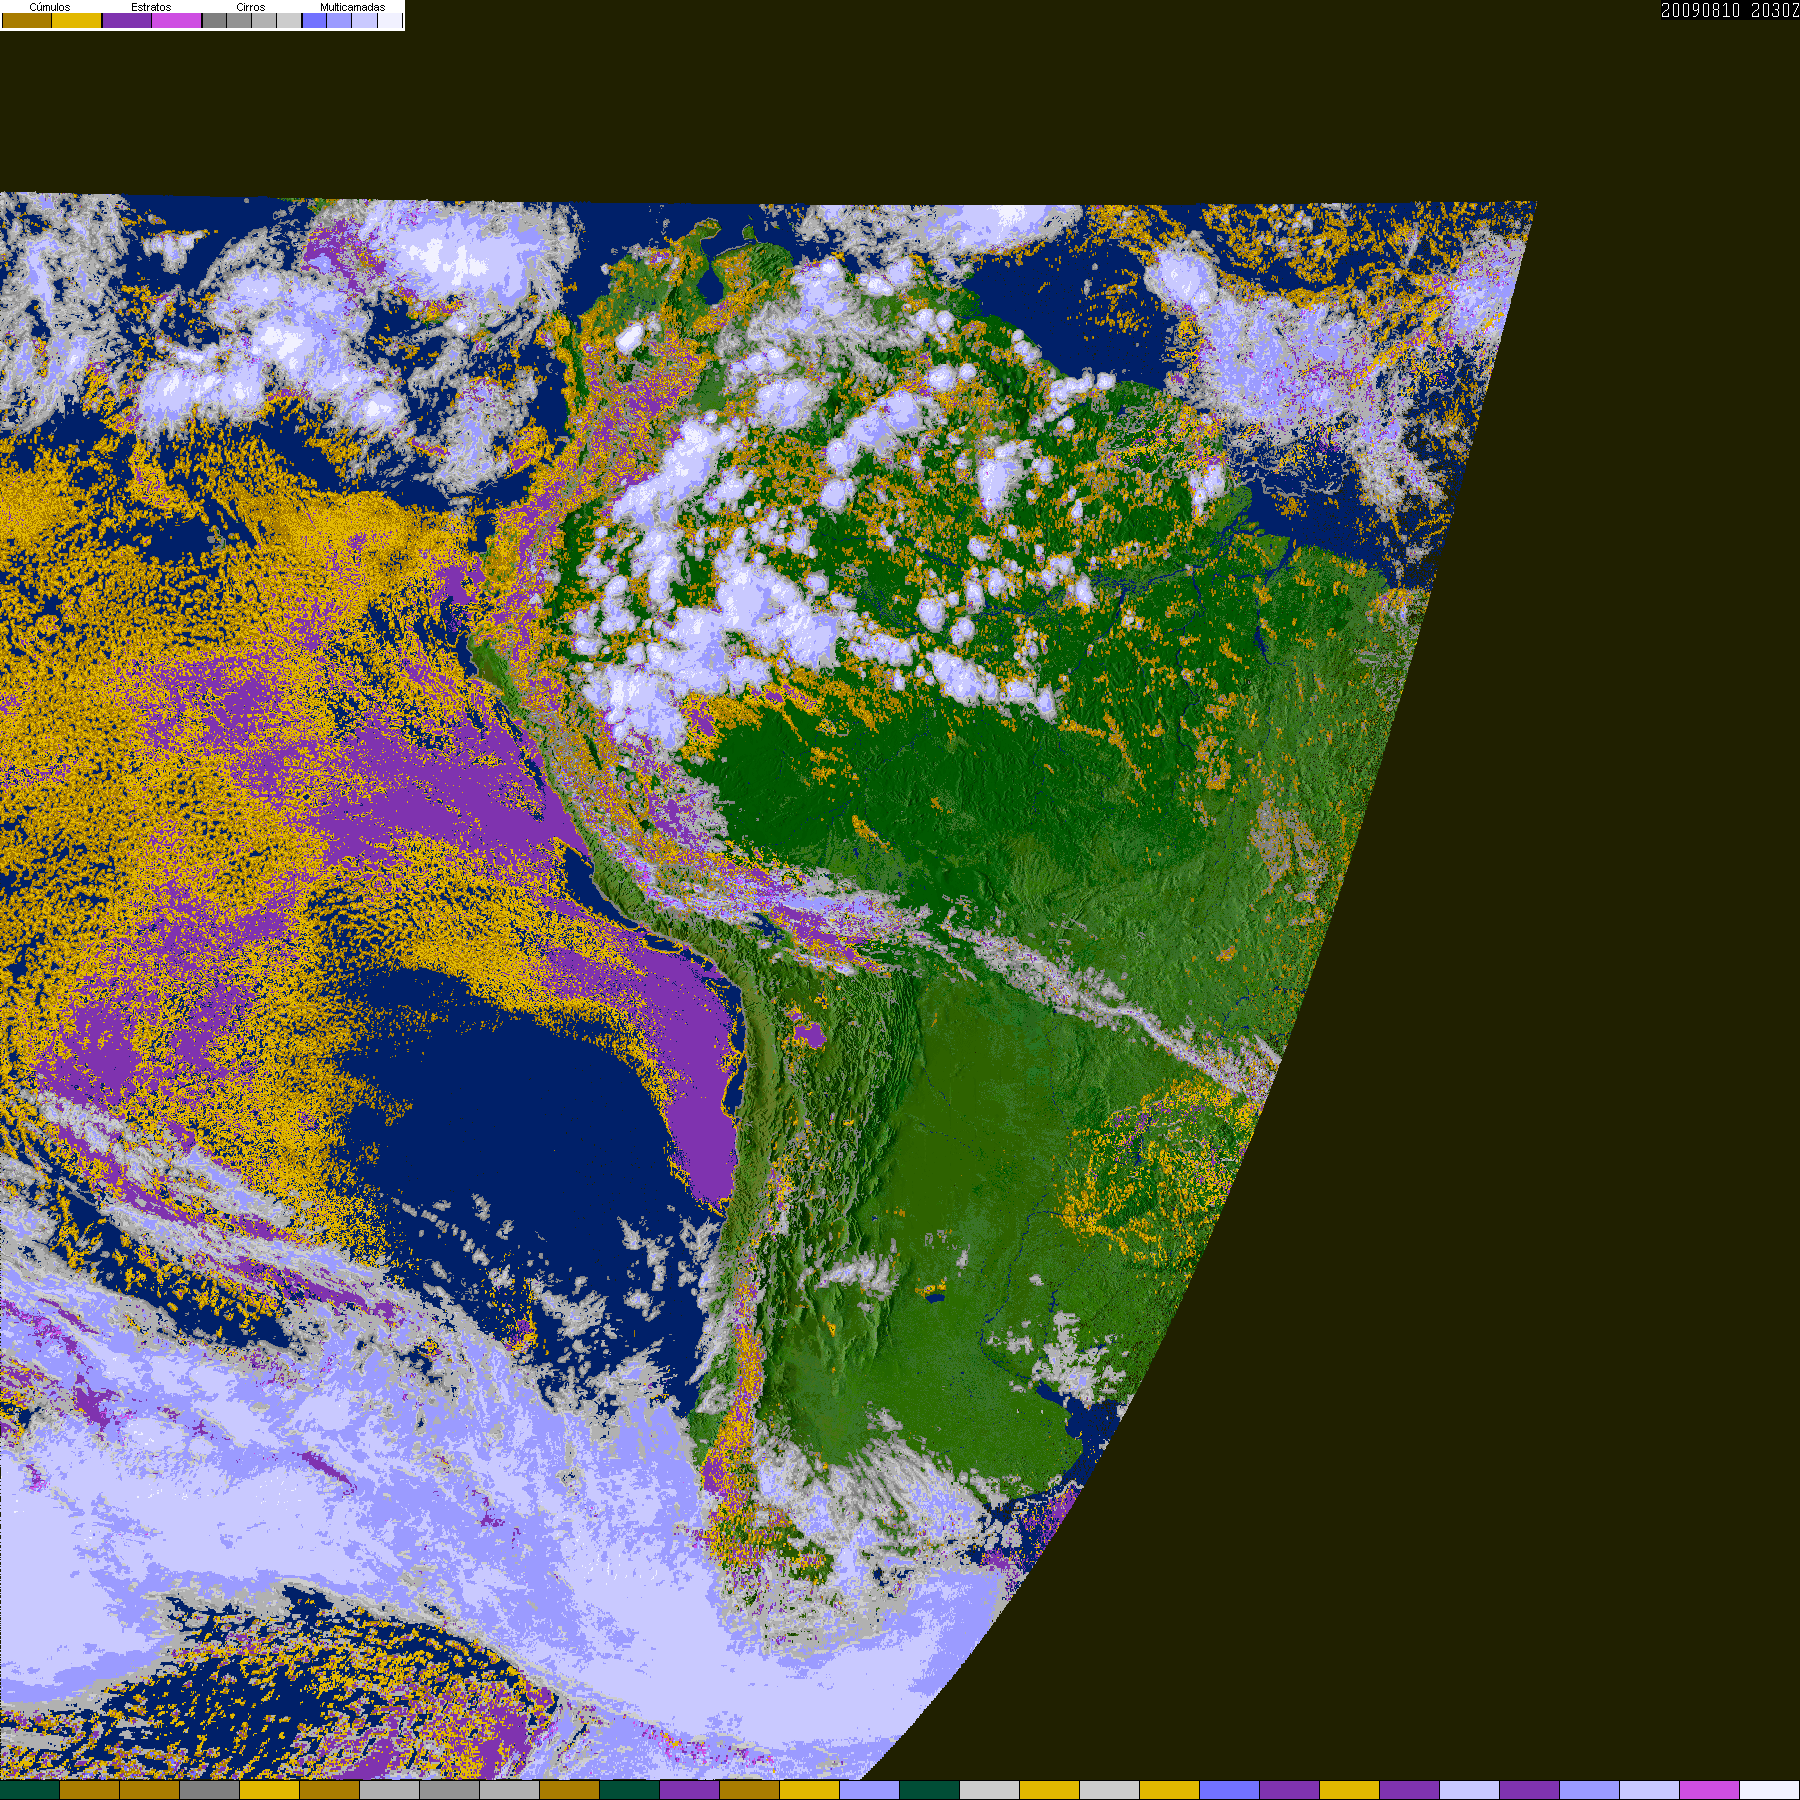Click the near-white Multicamadas legend swatch
1800x1800 pixels.
390,20
